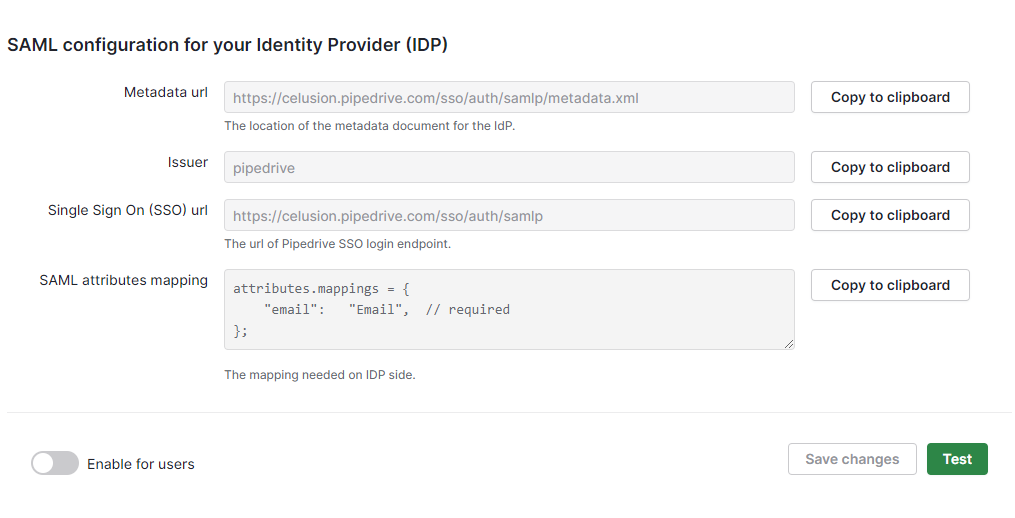Click the Enable for users label text

click(x=140, y=464)
